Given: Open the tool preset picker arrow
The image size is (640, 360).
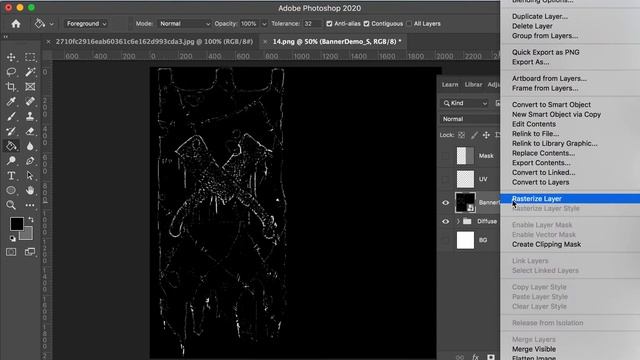Looking at the screenshot, I should point(51,24).
